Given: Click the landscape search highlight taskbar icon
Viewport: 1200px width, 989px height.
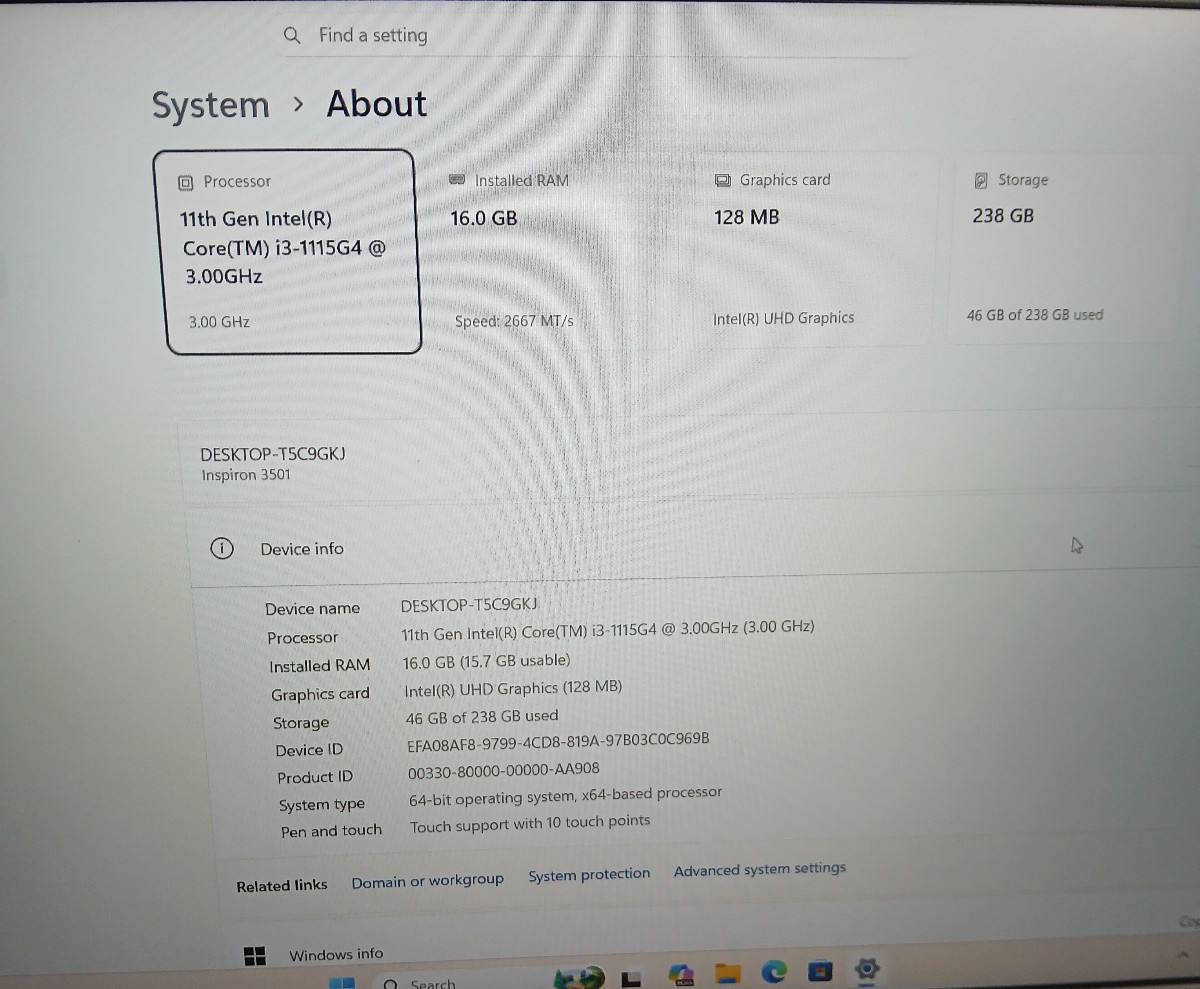Looking at the screenshot, I should click(x=581, y=978).
